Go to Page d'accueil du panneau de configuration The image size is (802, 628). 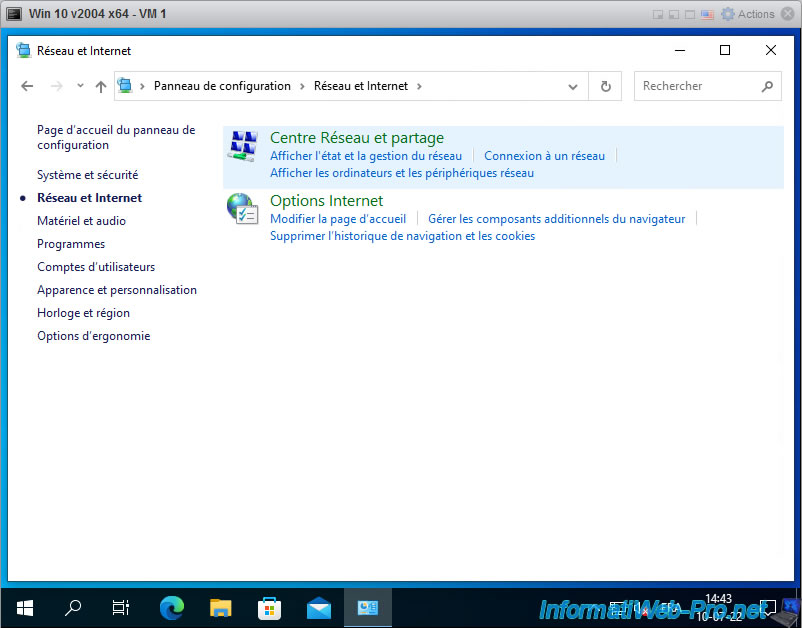pyautogui.click(x=116, y=138)
